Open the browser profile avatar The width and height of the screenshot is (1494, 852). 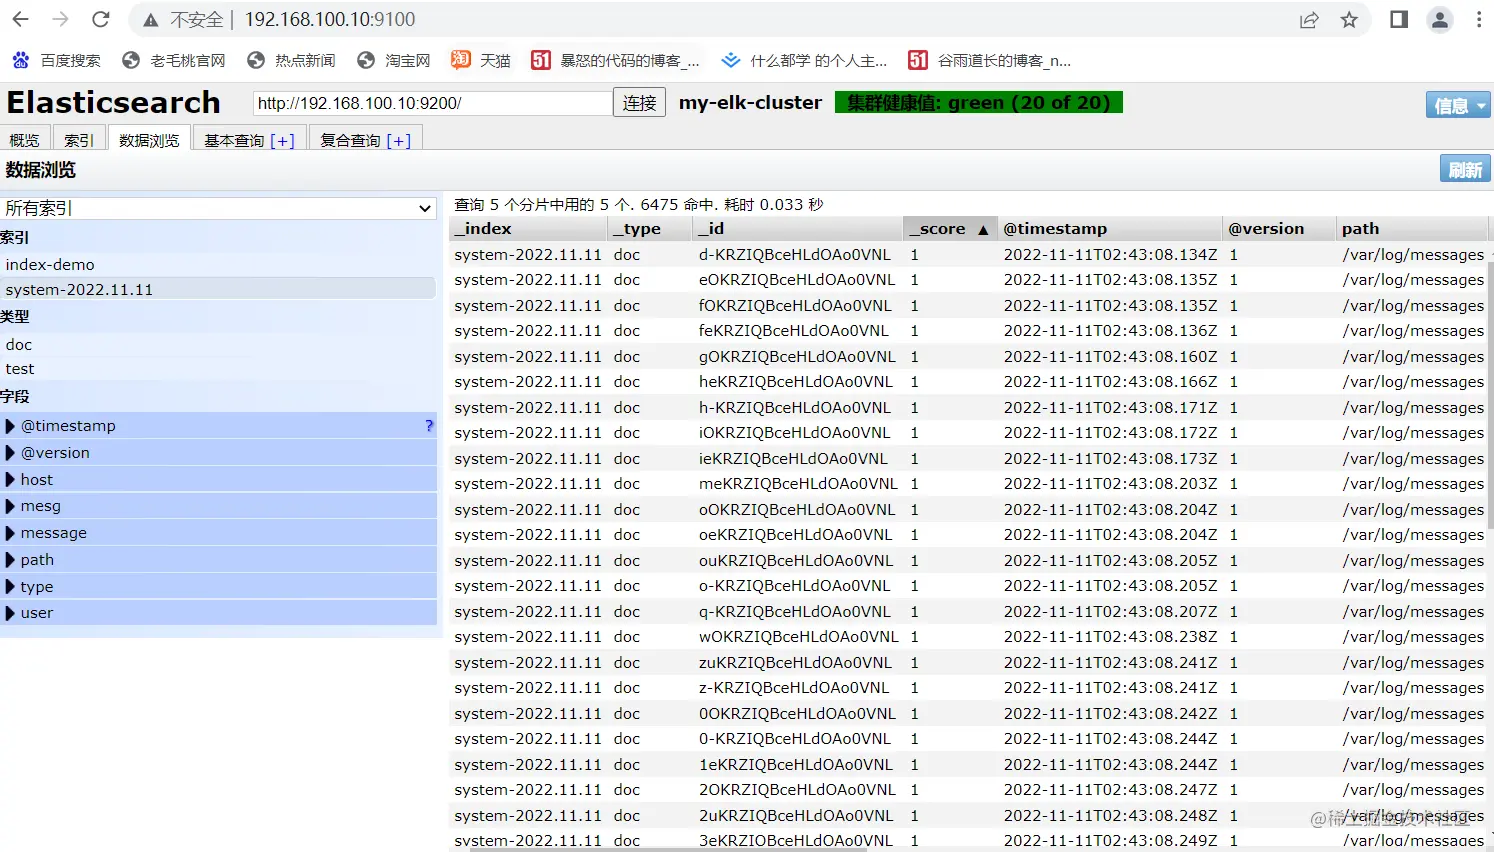[1440, 19]
